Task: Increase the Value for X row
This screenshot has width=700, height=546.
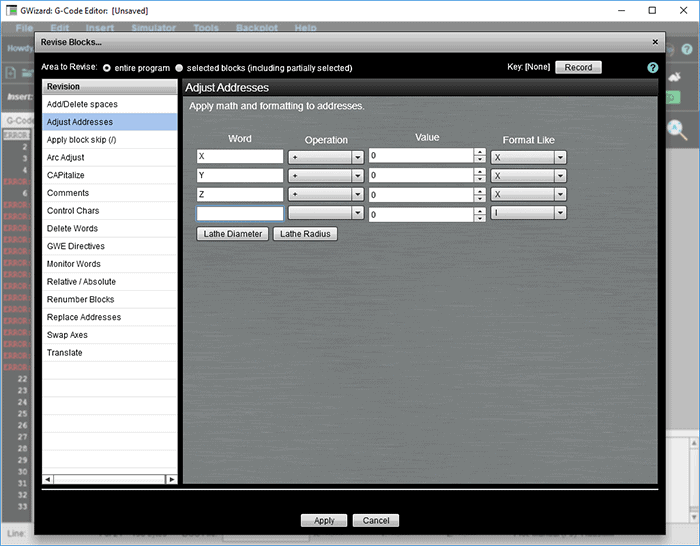Action: [480, 152]
